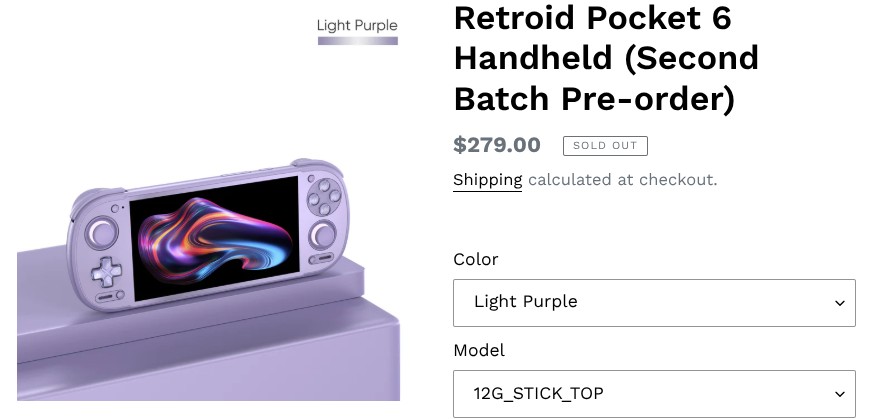The width and height of the screenshot is (877, 419).
Task: Click the Shipping policy link
Action: (487, 180)
